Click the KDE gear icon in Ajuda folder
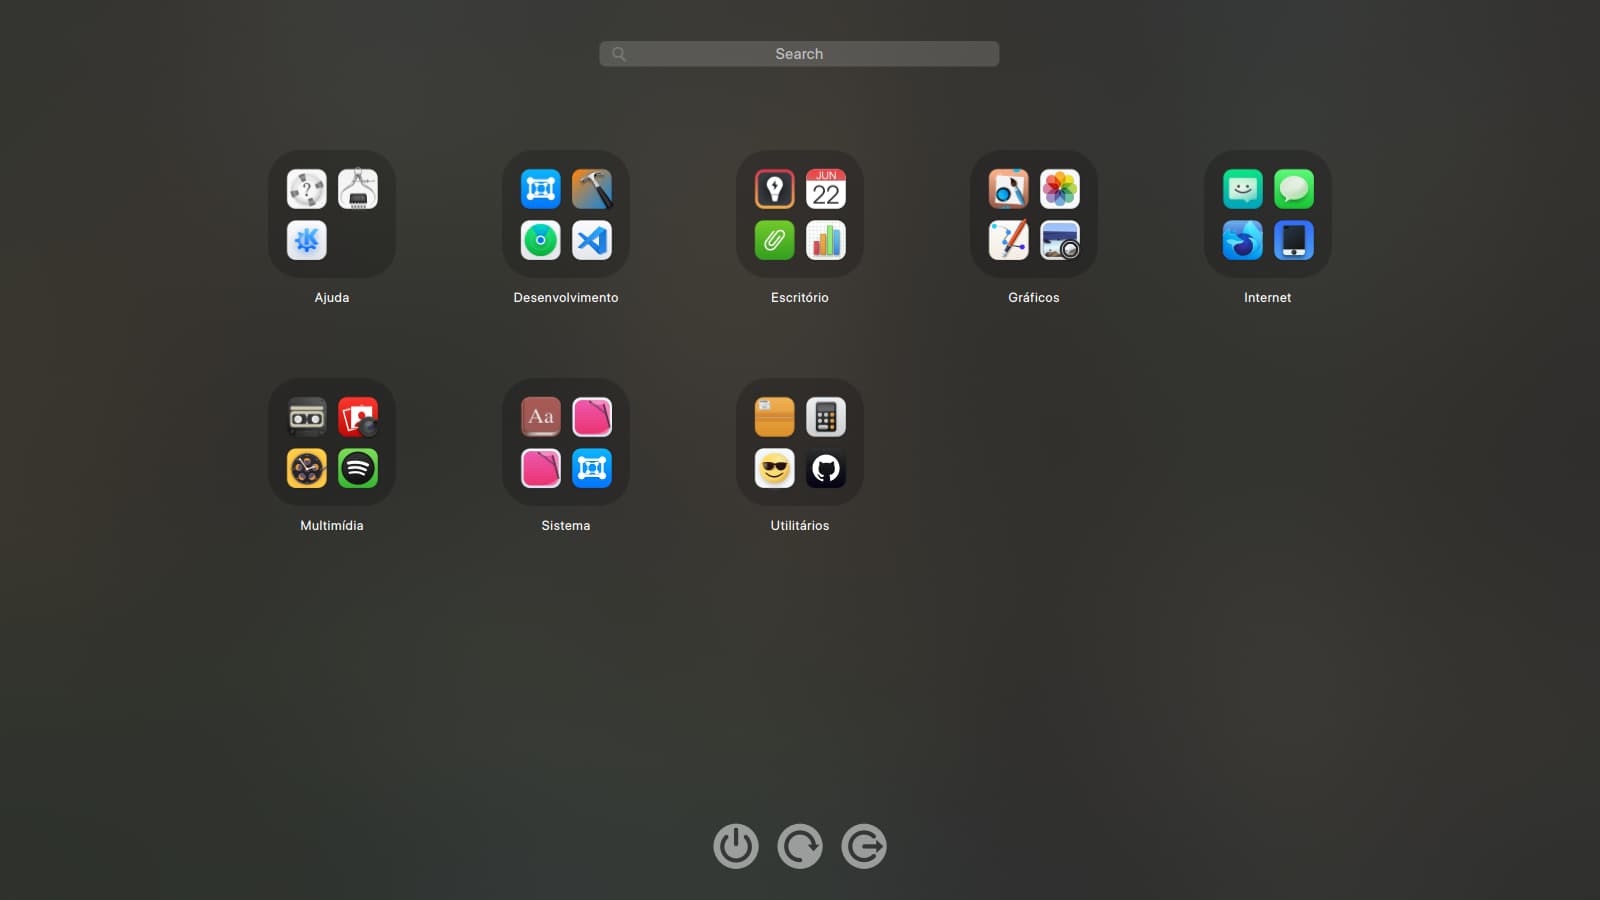The height and width of the screenshot is (900, 1600). point(307,240)
